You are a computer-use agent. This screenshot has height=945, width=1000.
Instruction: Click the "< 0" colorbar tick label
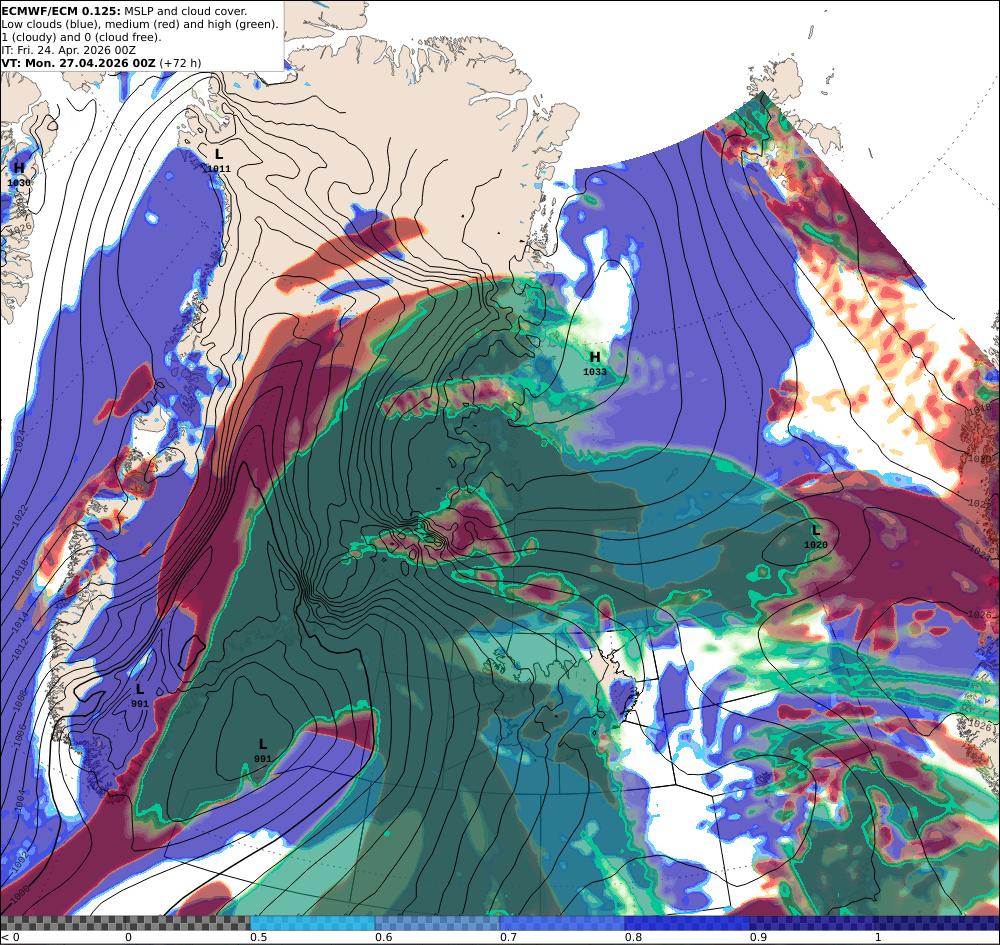point(10,937)
